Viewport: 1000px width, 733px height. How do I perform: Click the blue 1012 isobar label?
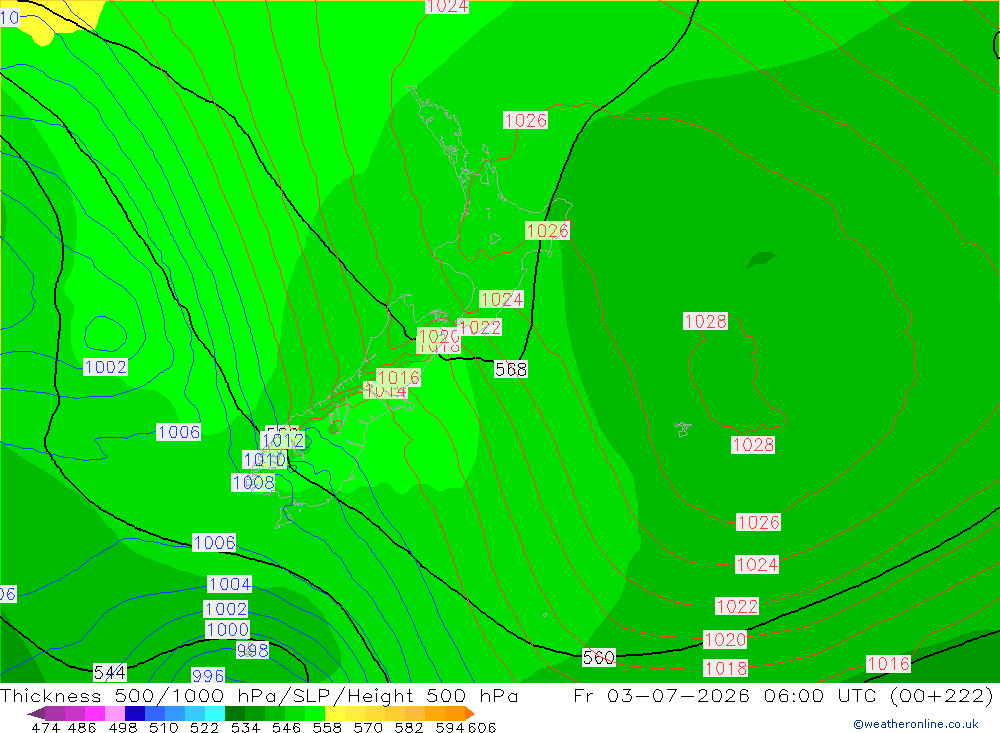(283, 441)
